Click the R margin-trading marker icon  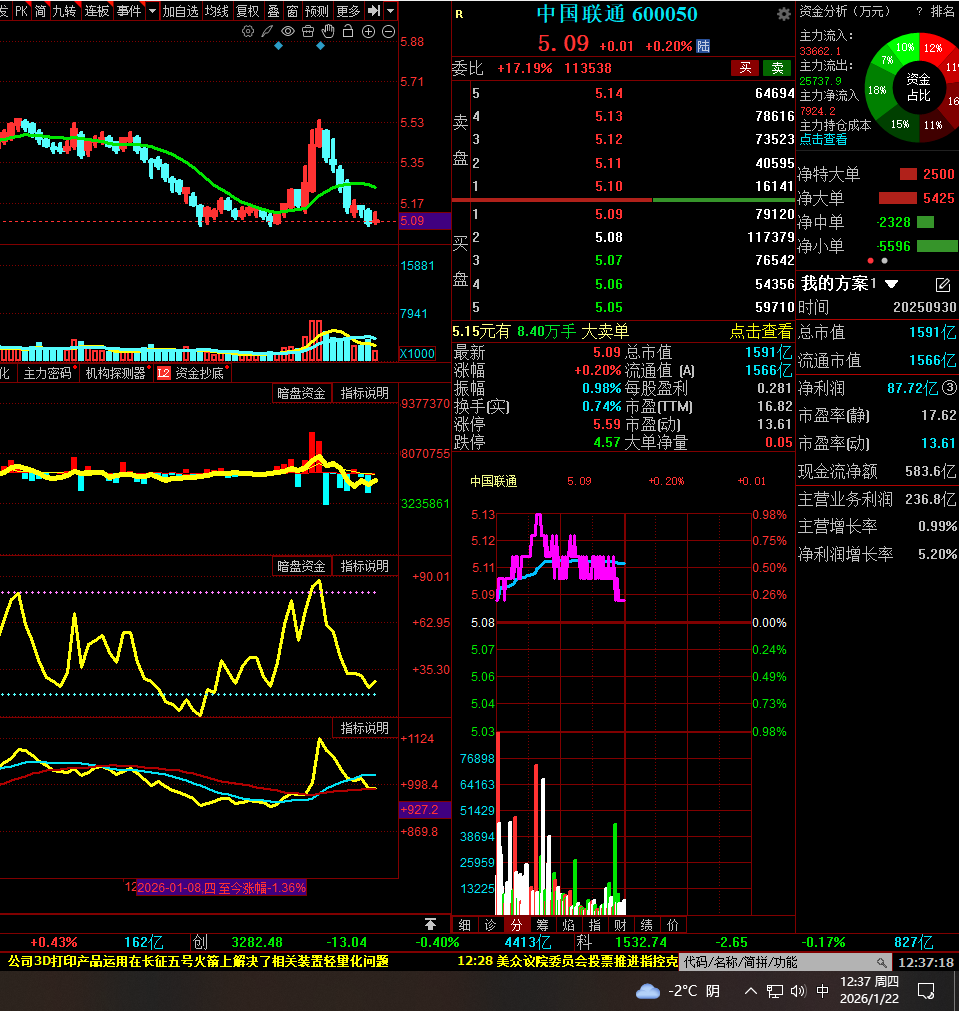459,14
